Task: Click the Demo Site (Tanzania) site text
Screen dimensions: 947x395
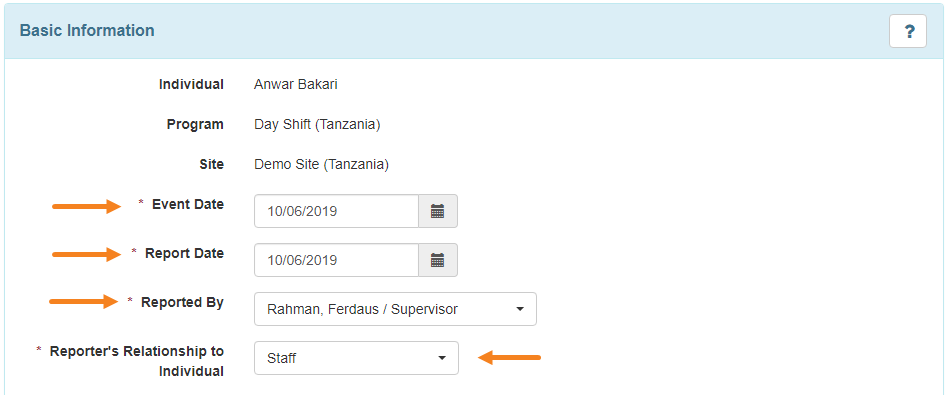Action: point(321,164)
